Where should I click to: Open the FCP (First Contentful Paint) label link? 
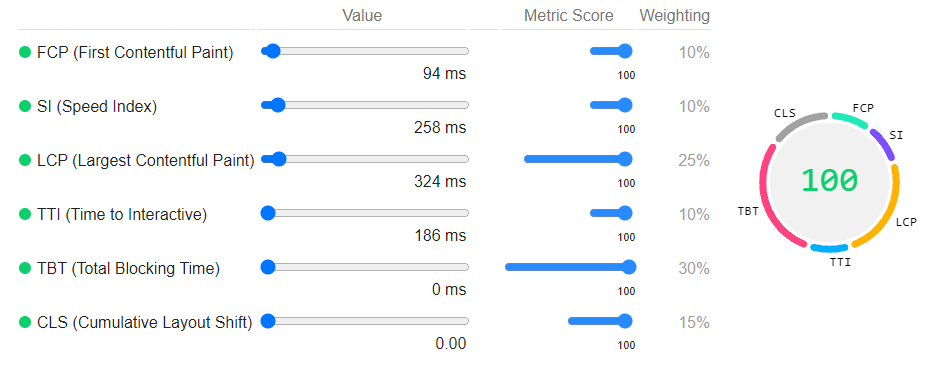[x=135, y=53]
